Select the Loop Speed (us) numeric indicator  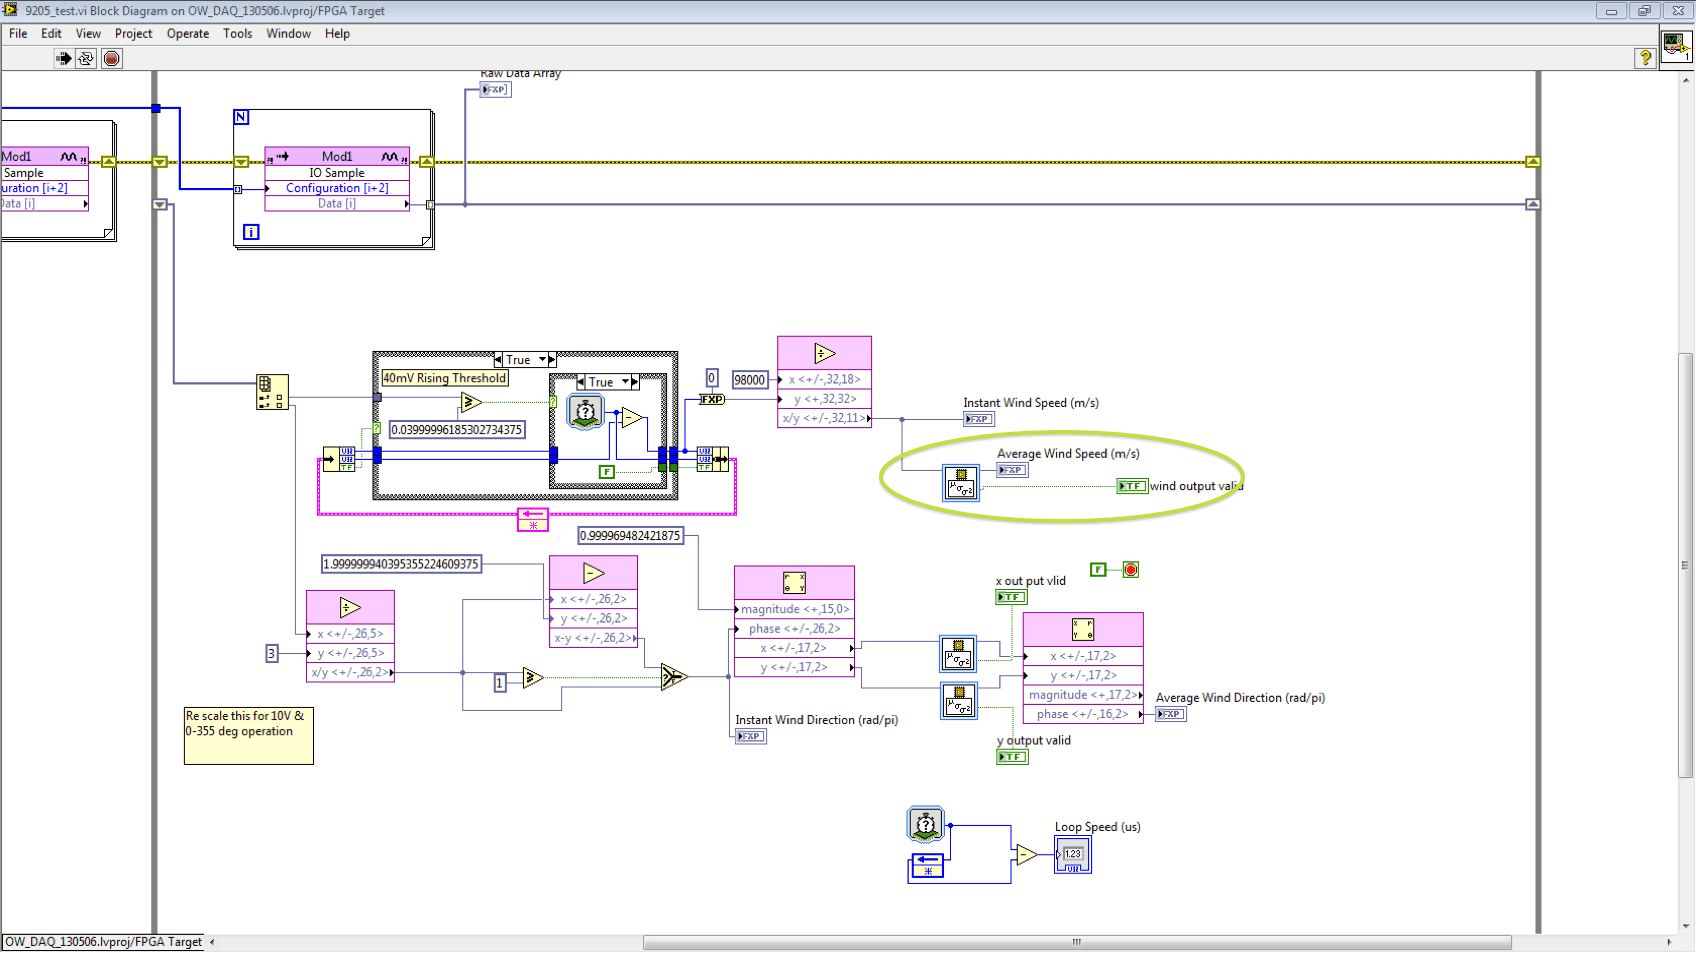pos(1073,855)
